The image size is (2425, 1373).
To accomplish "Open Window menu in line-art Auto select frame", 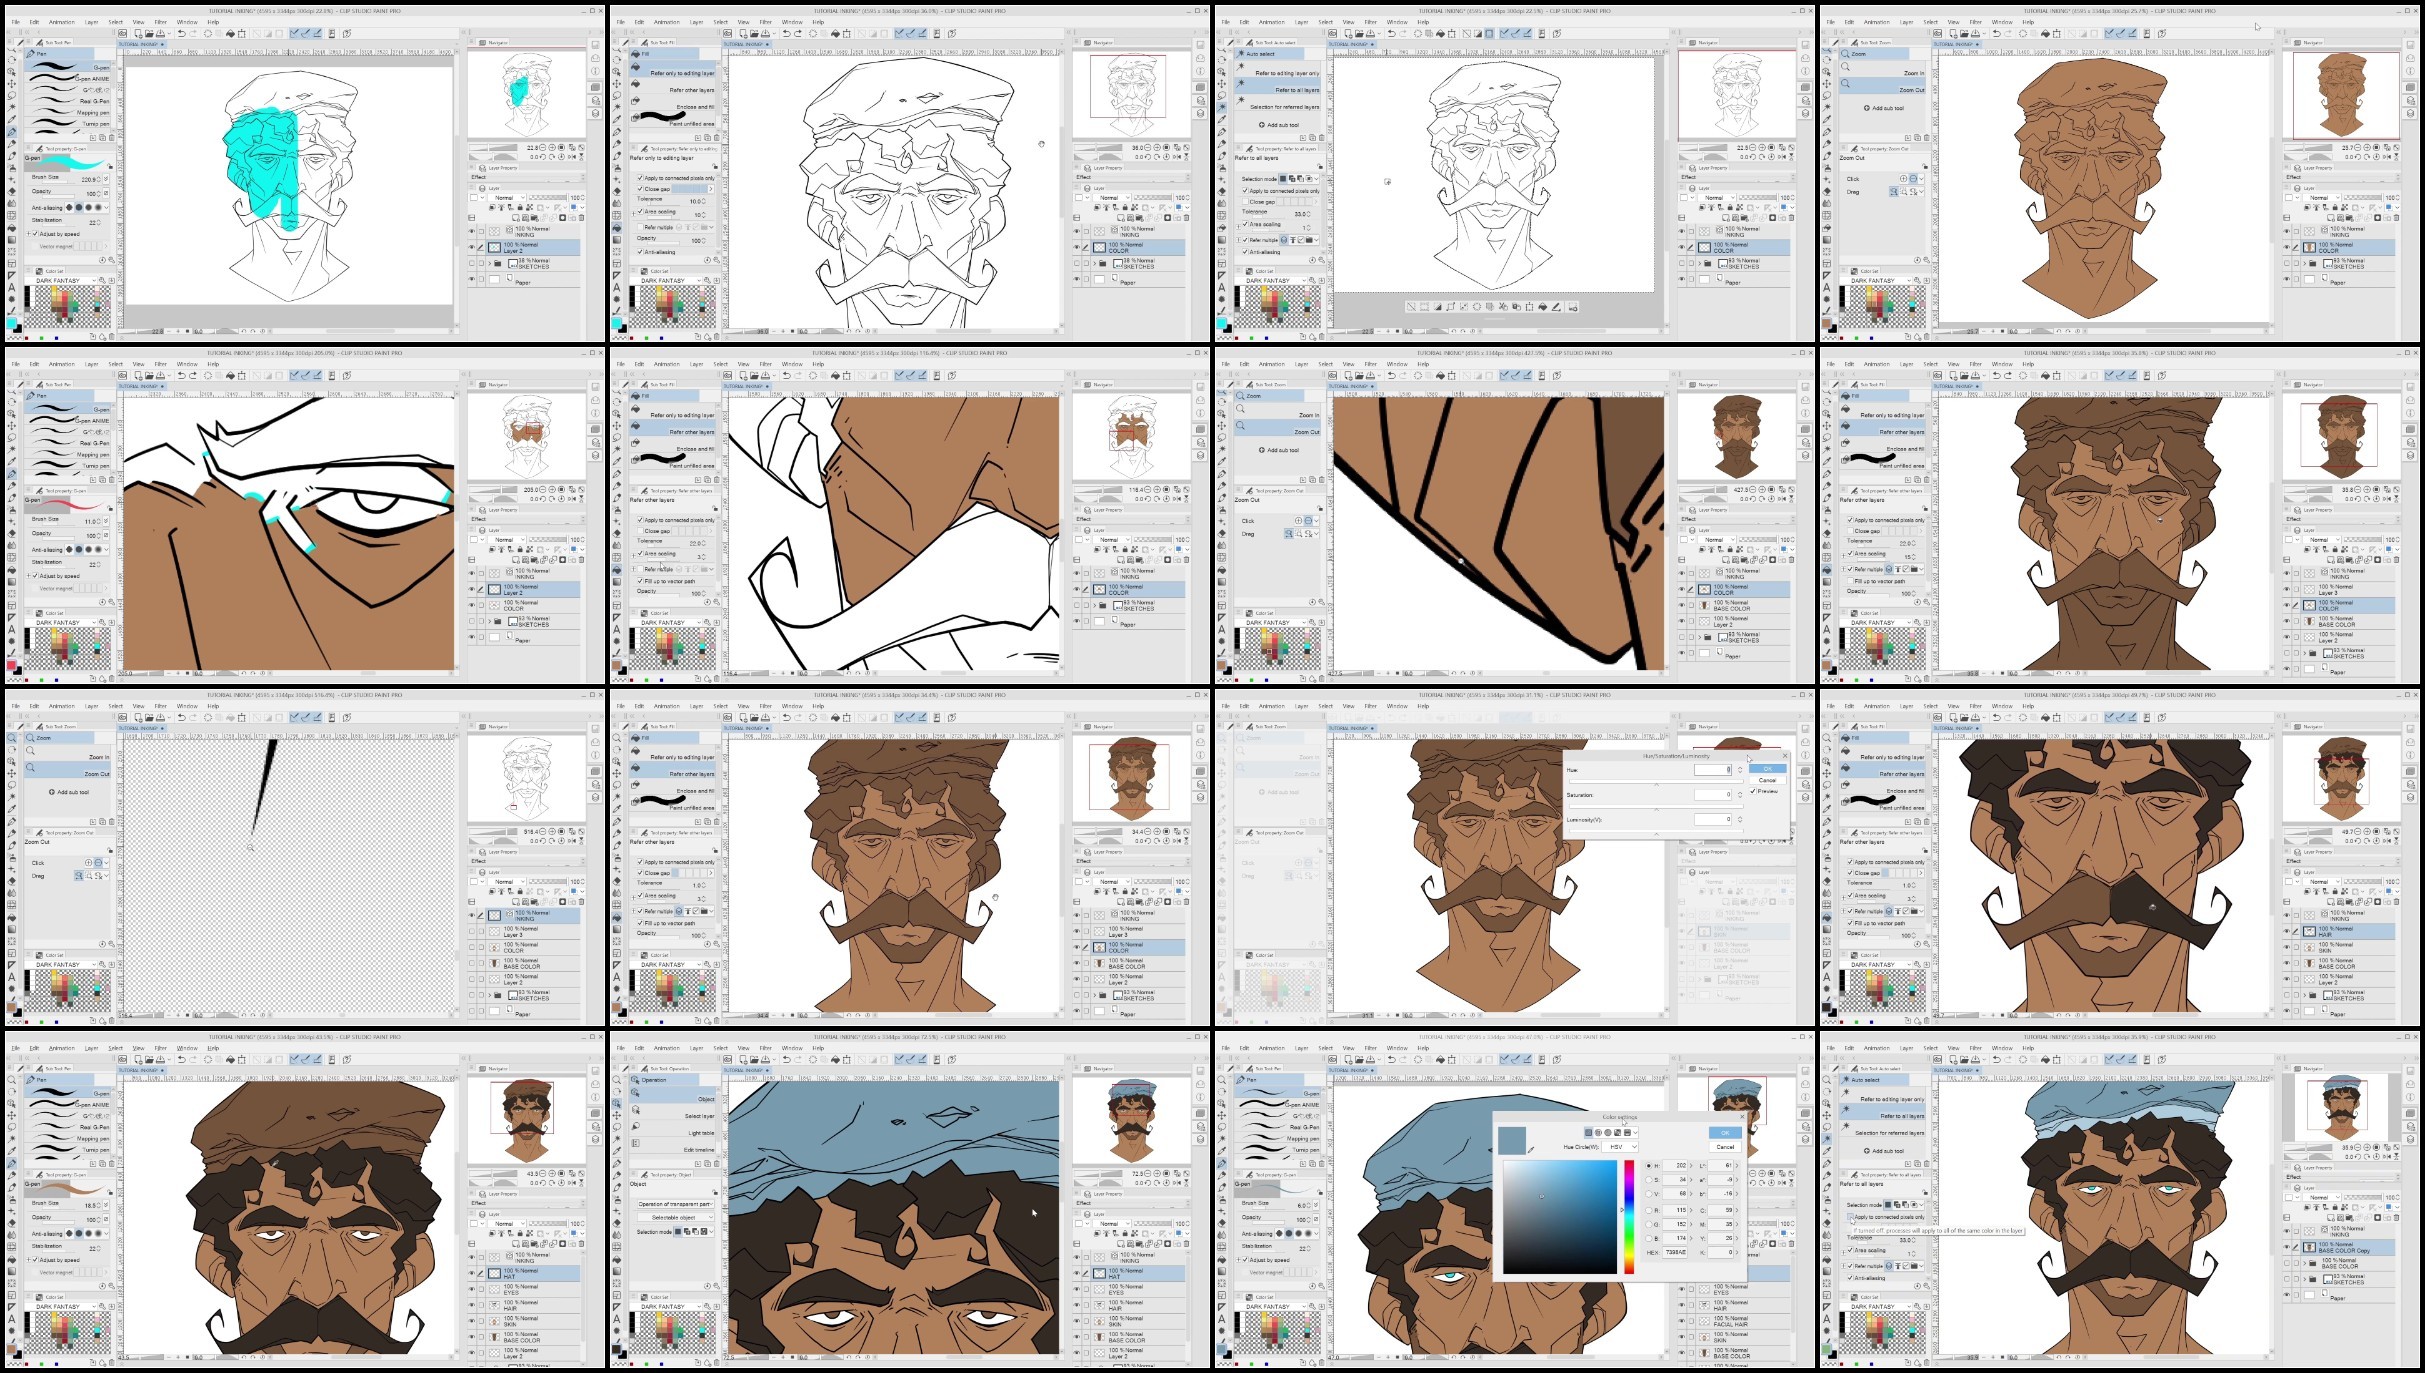I will coord(1397,22).
